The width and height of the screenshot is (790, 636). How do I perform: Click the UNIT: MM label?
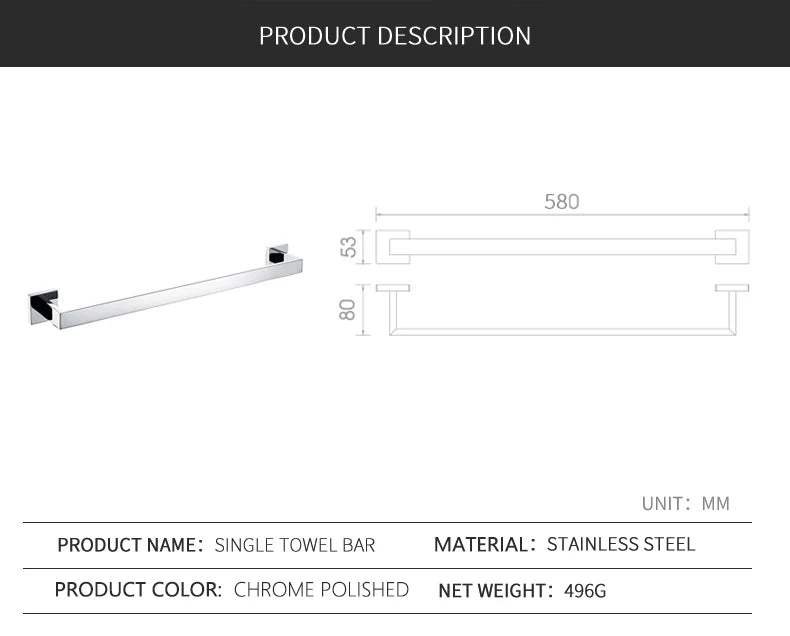tap(686, 503)
